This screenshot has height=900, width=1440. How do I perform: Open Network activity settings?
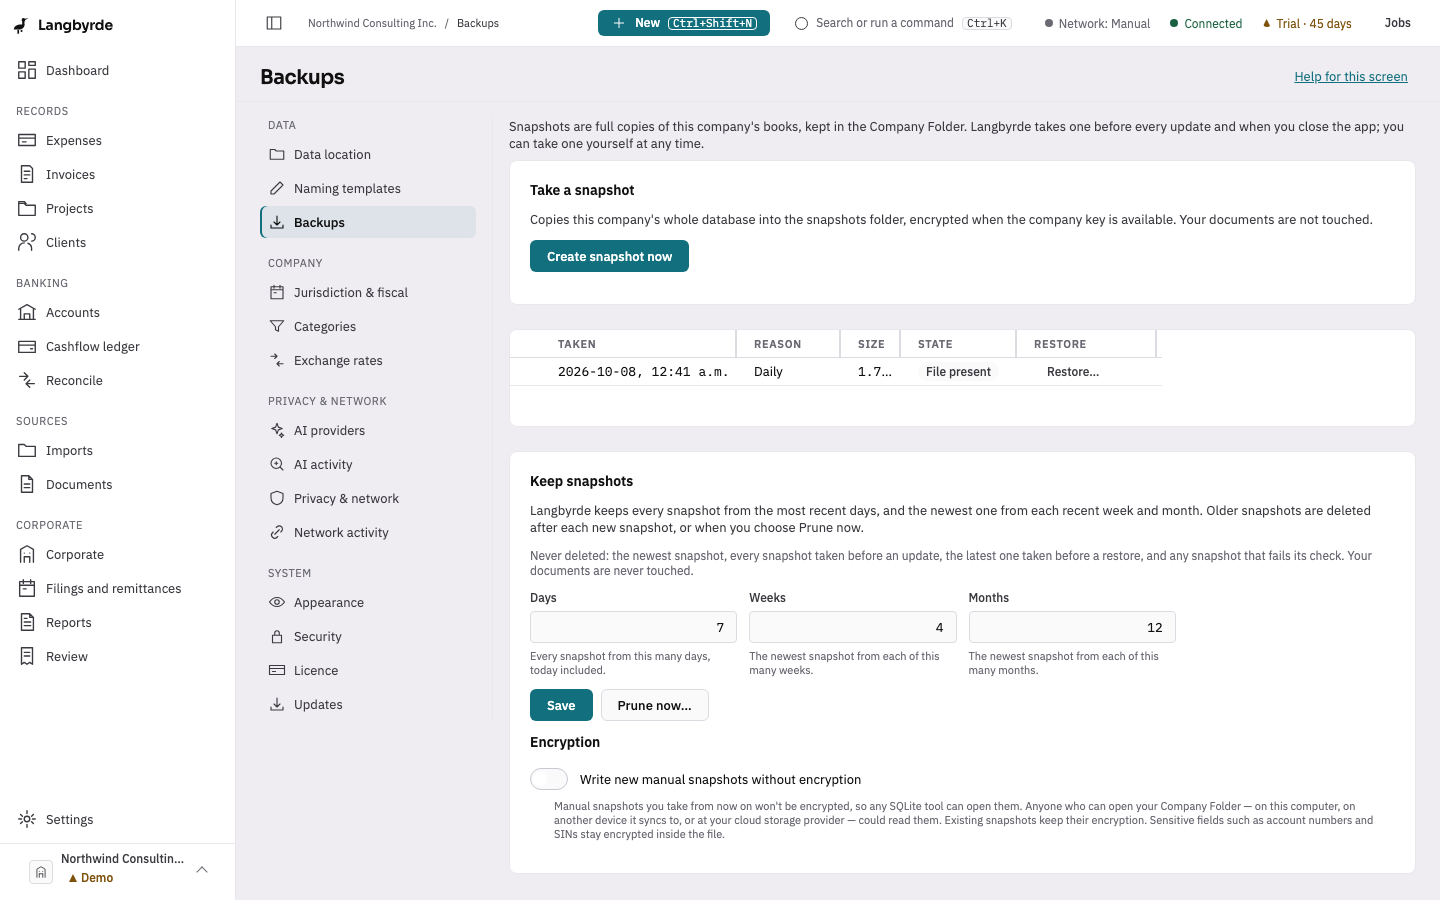click(368, 532)
